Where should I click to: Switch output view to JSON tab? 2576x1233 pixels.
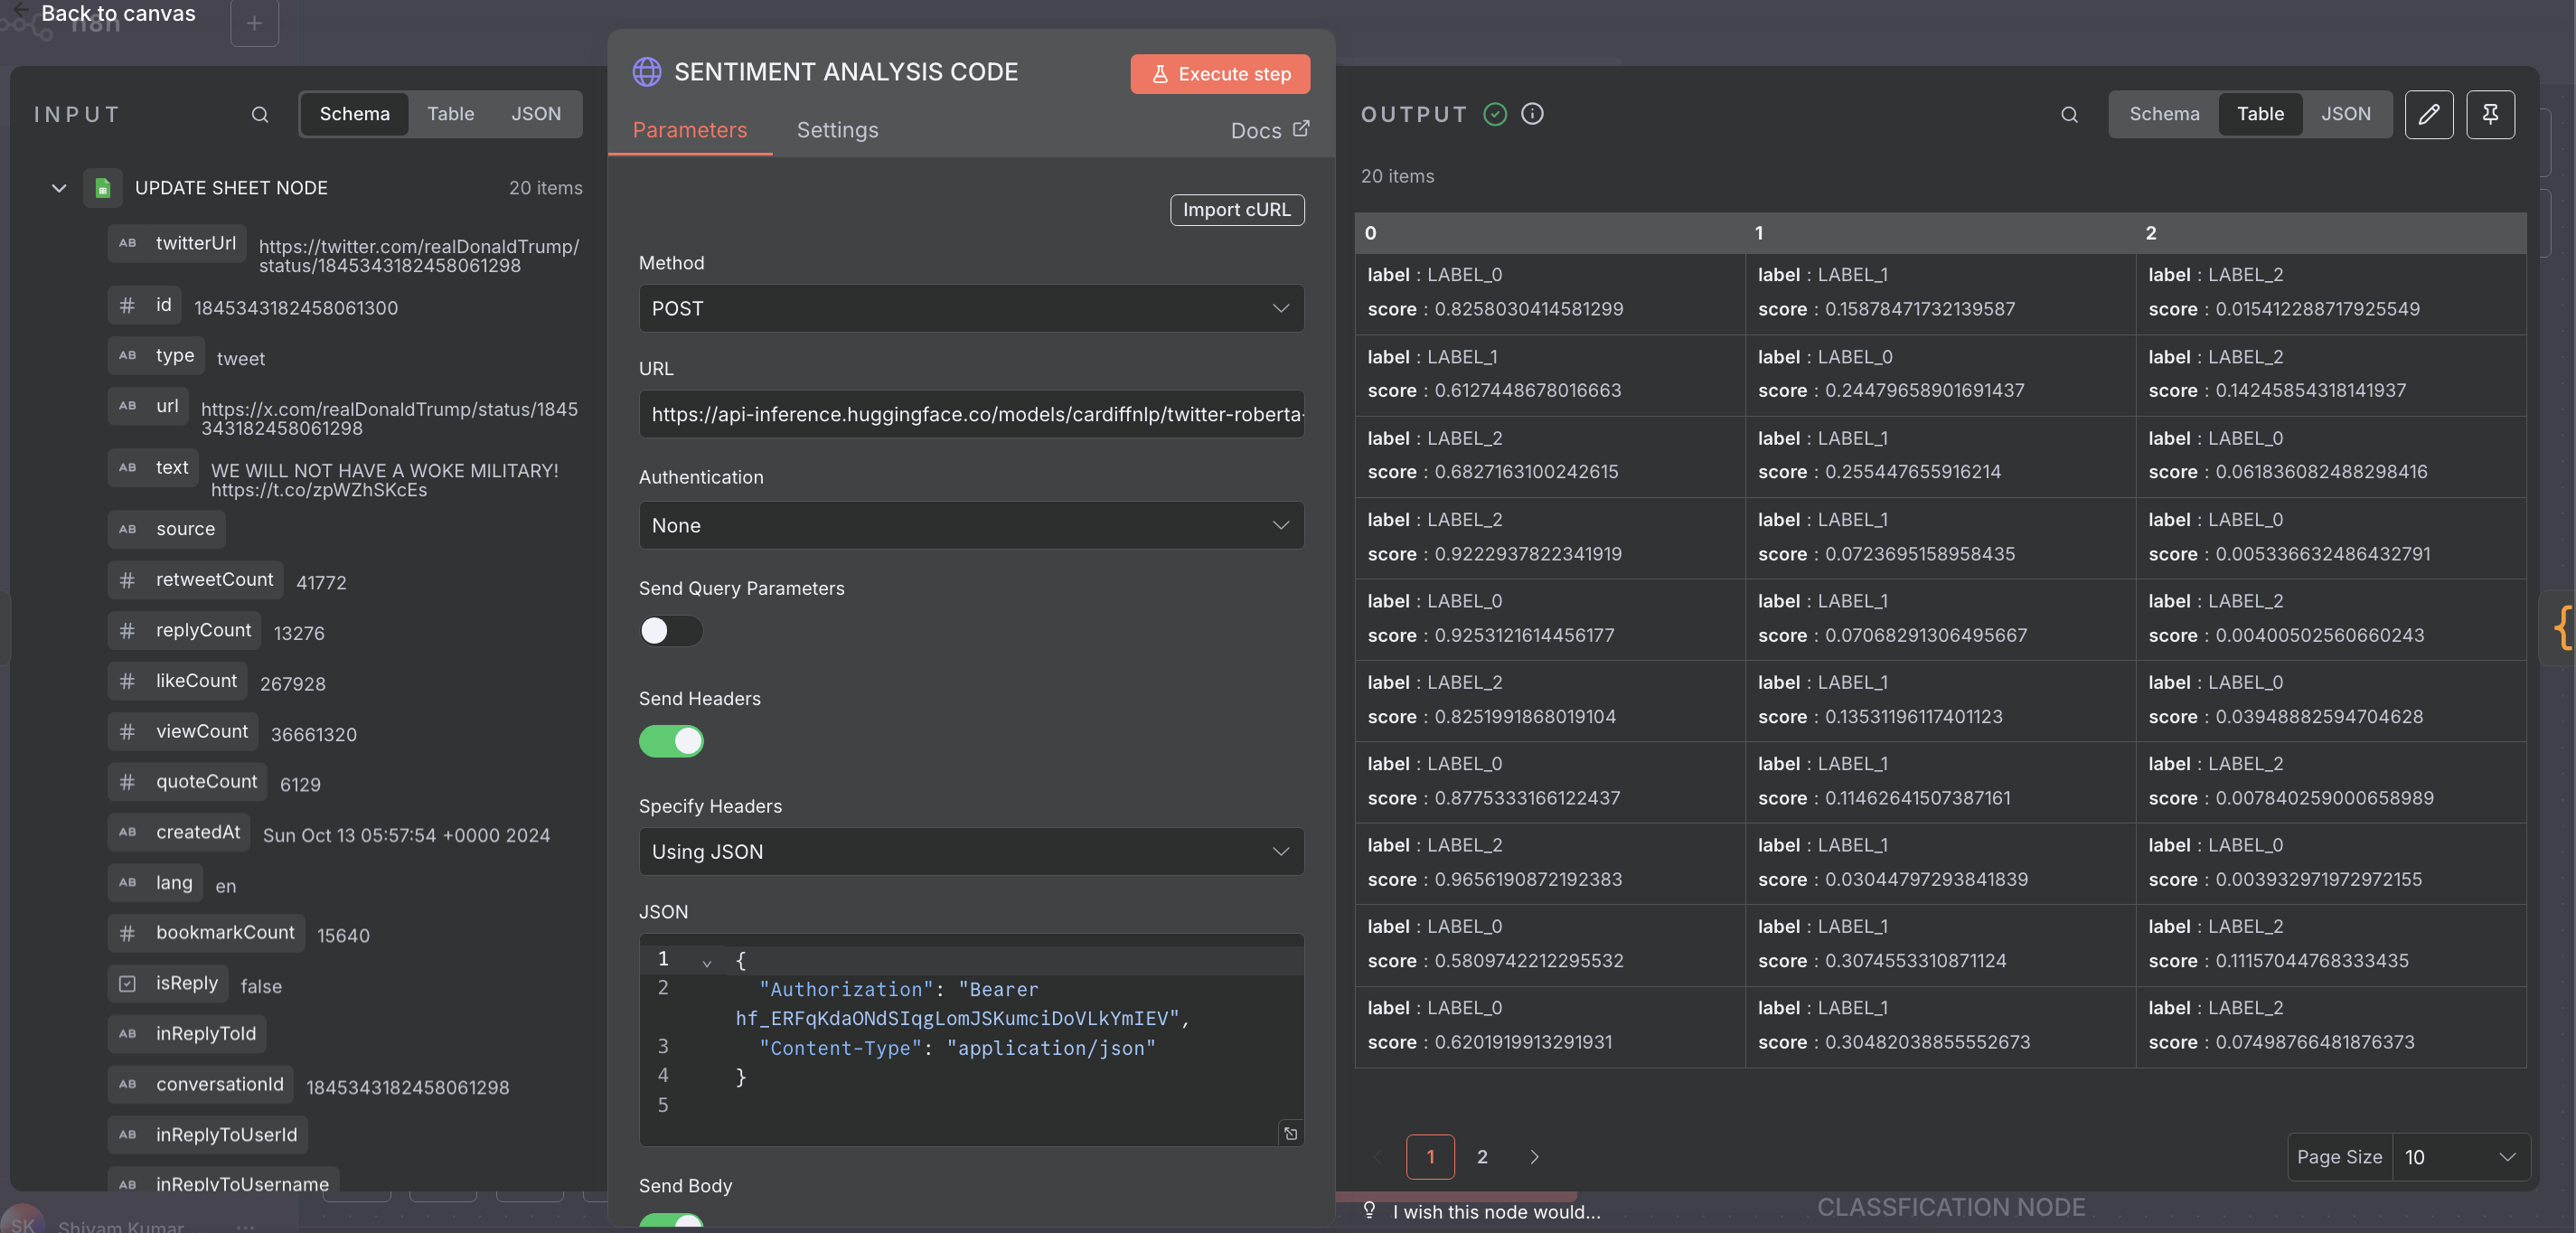(x=2345, y=114)
